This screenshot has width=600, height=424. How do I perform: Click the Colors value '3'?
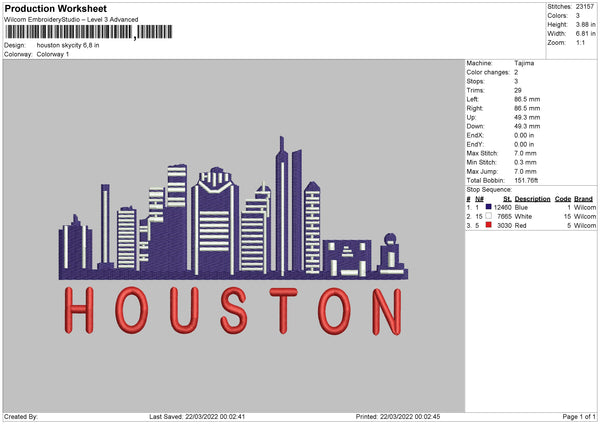tap(578, 16)
